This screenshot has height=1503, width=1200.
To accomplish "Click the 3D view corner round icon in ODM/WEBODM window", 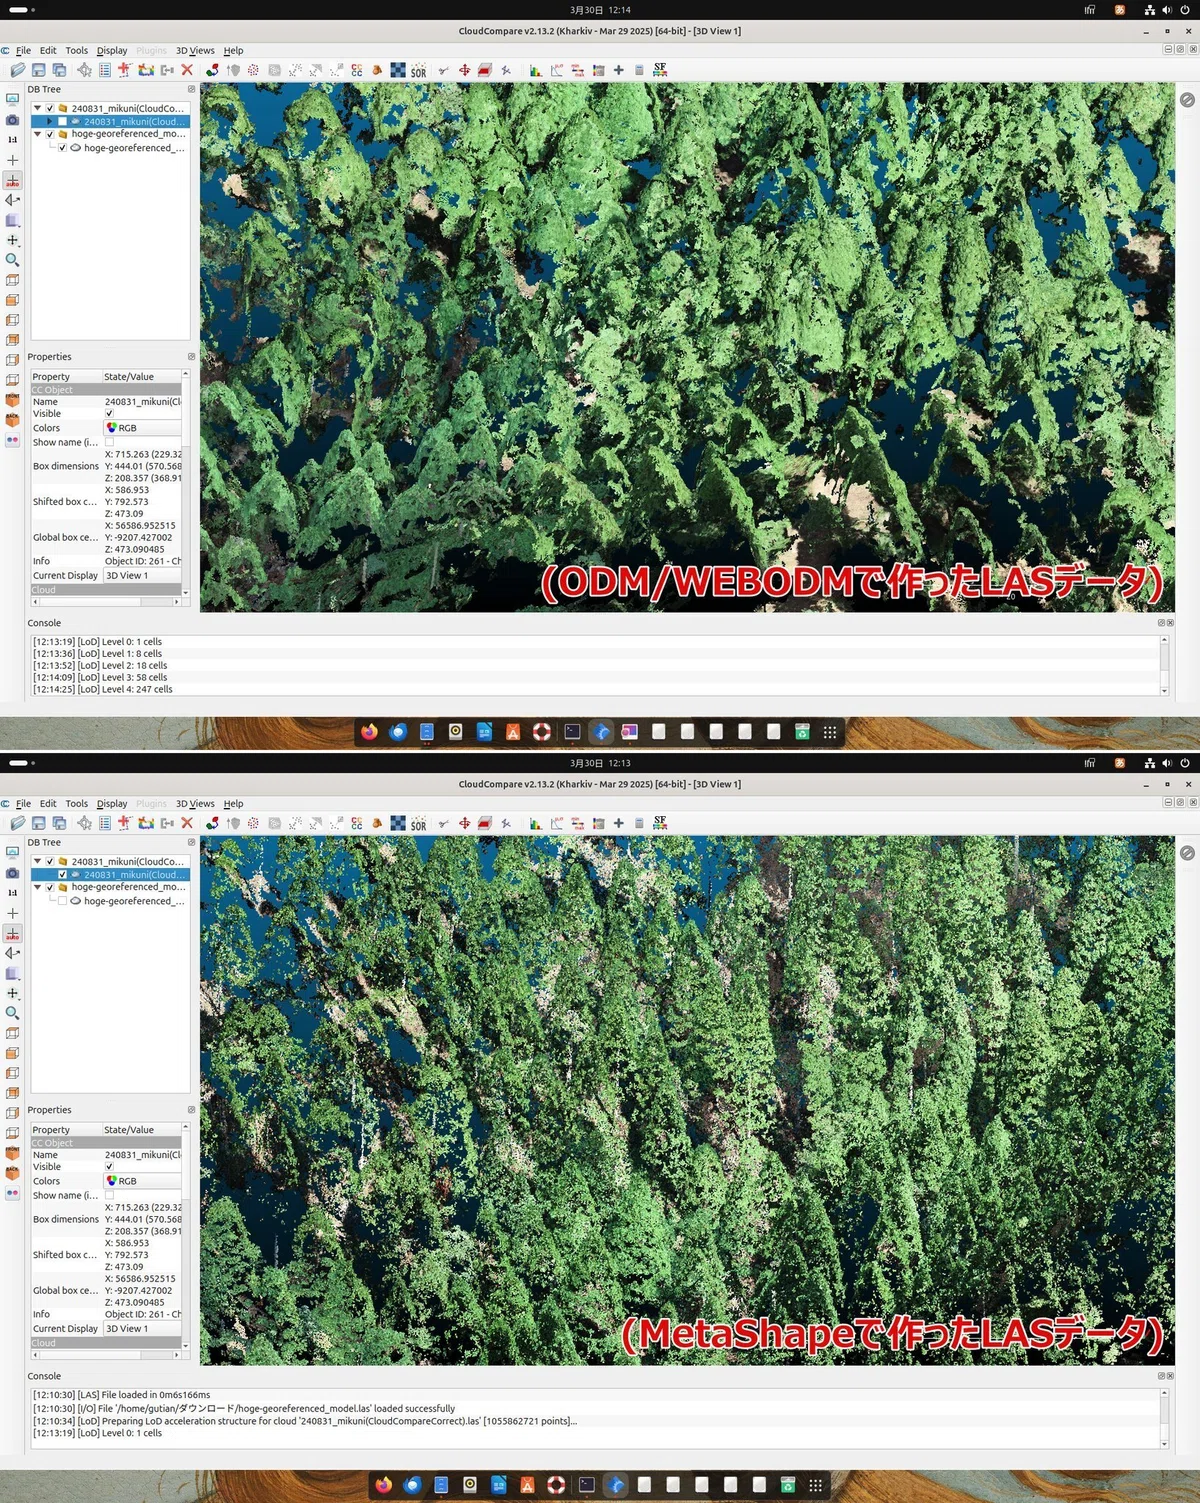I will (x=1187, y=100).
